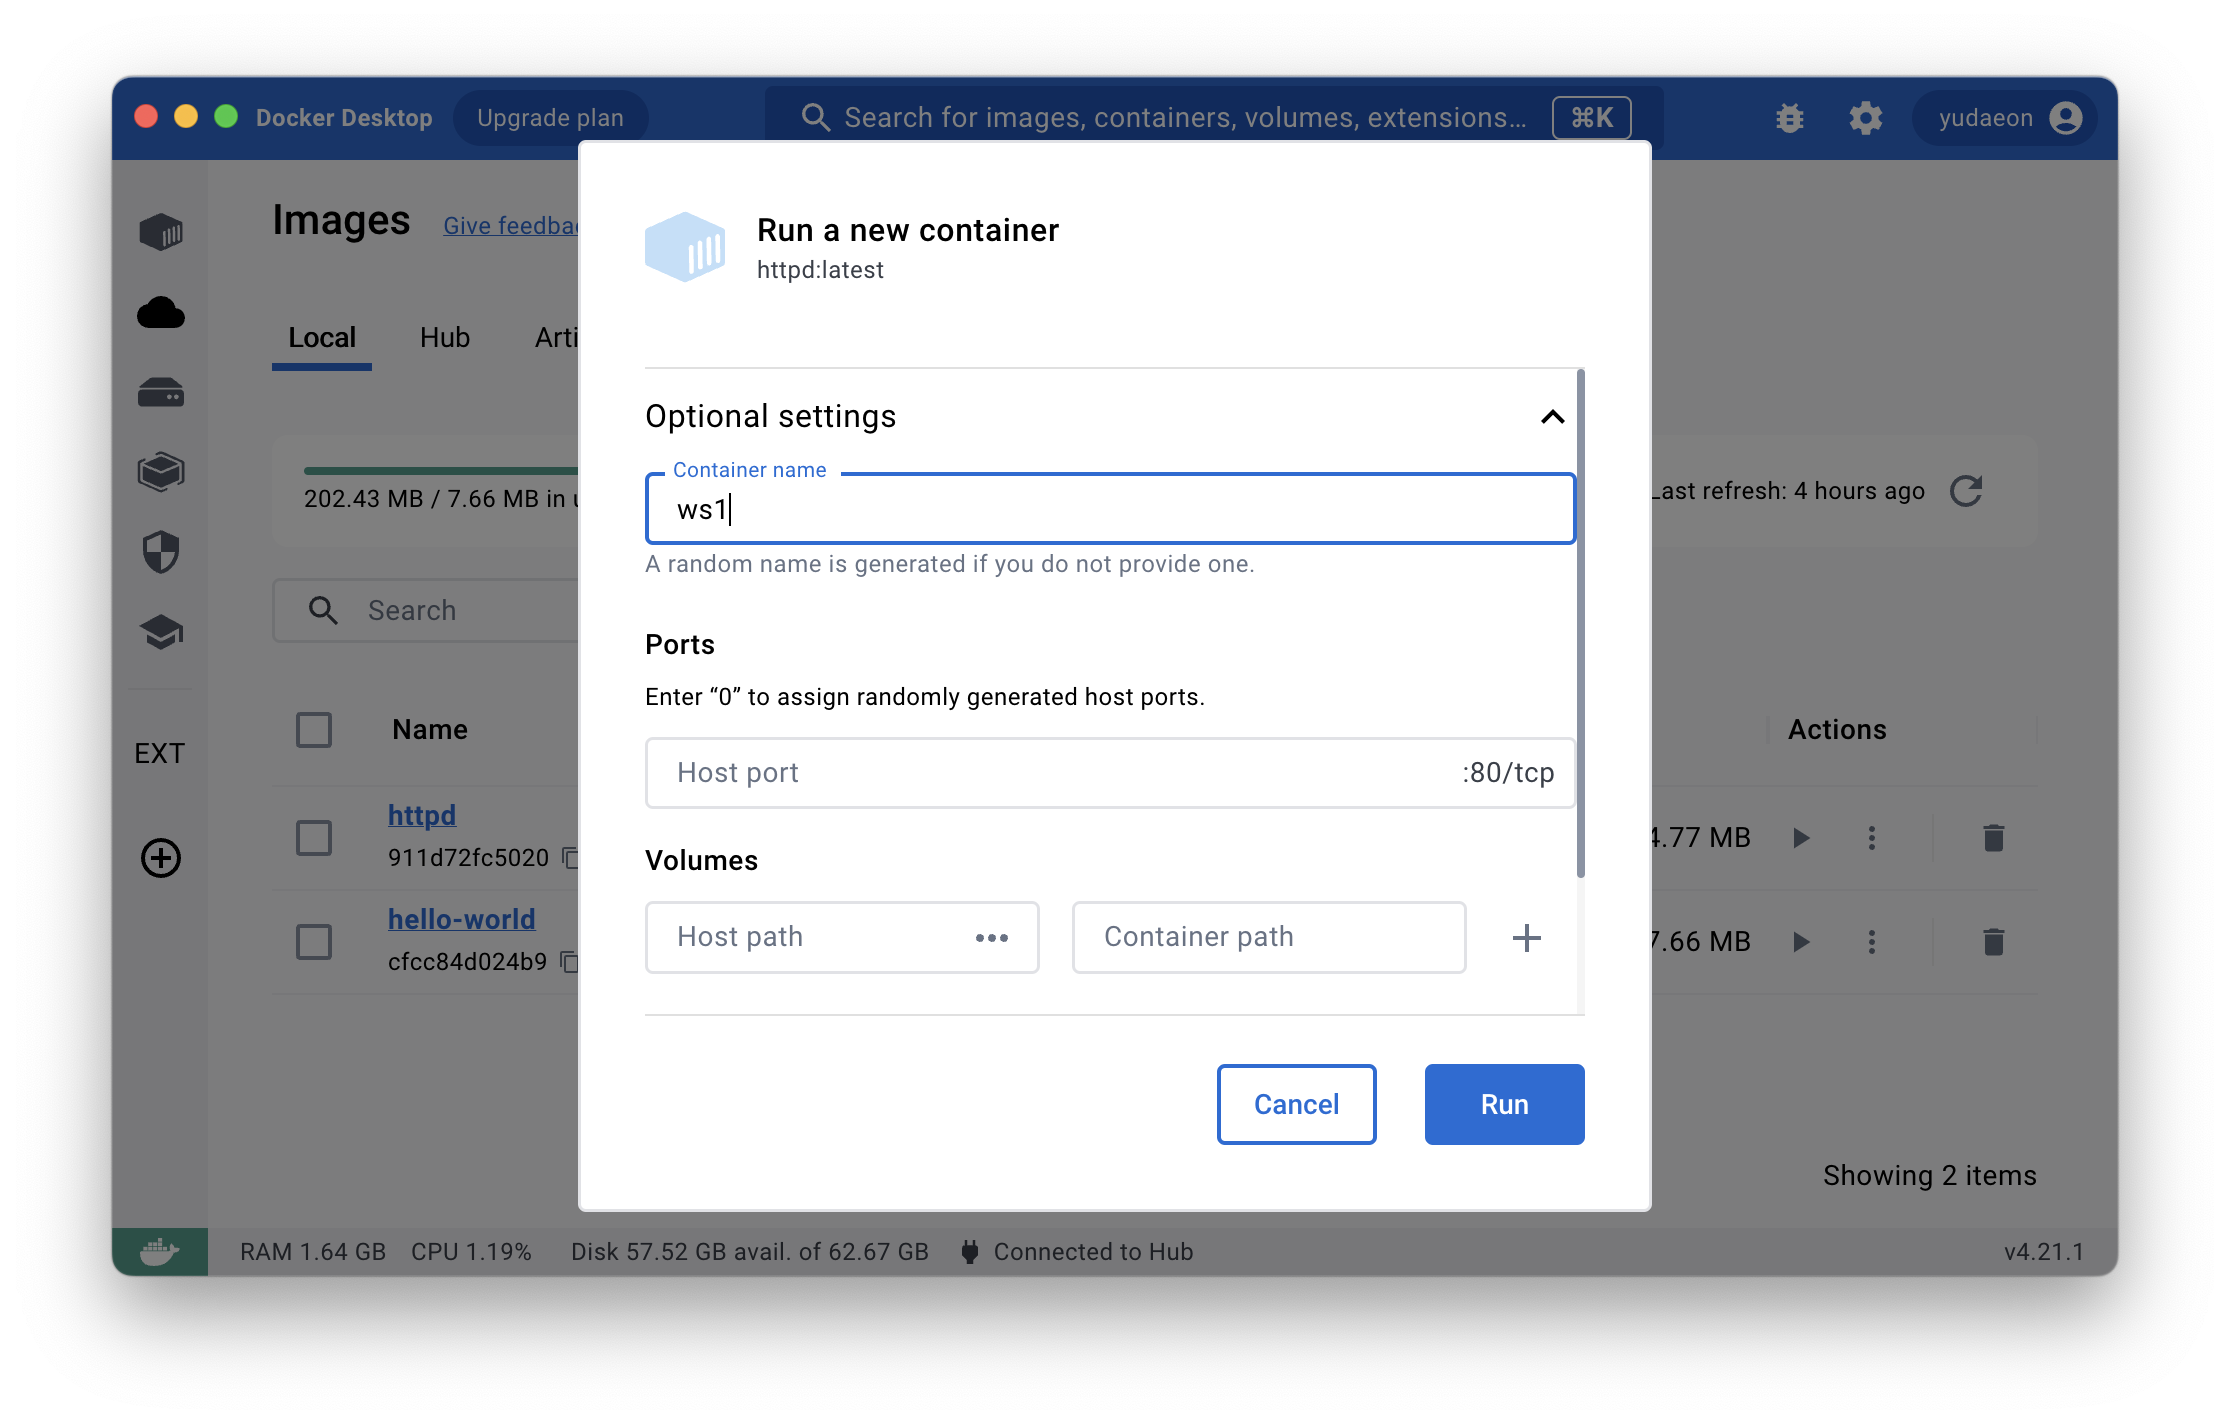This screenshot has width=2230, height=1424.
Task: Click the Add Extensions plus icon
Action: [x=161, y=858]
